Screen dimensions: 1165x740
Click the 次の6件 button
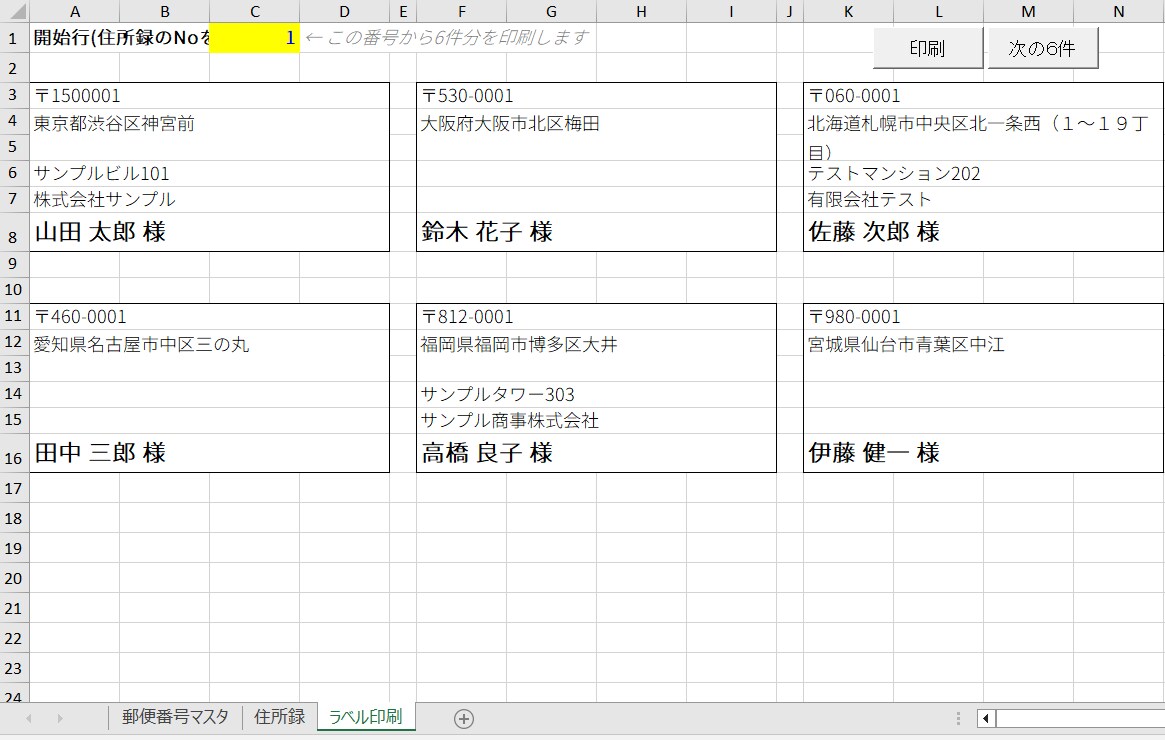[1042, 48]
